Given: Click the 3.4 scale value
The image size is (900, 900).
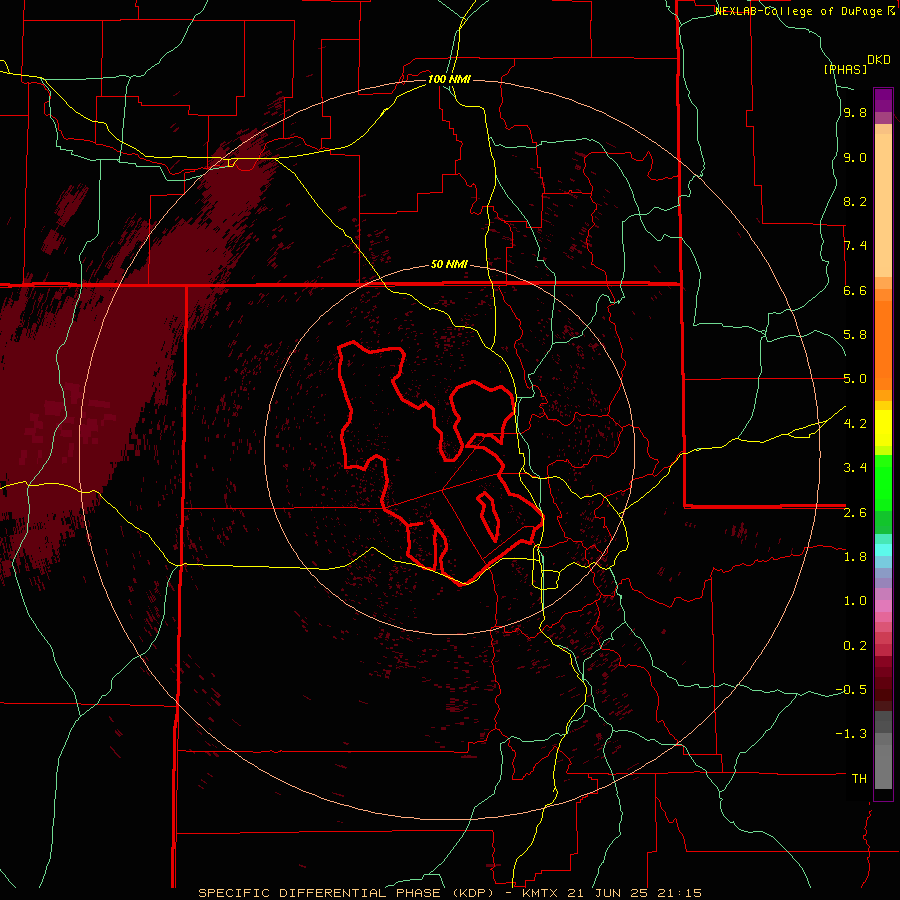Looking at the screenshot, I should pos(855,468).
